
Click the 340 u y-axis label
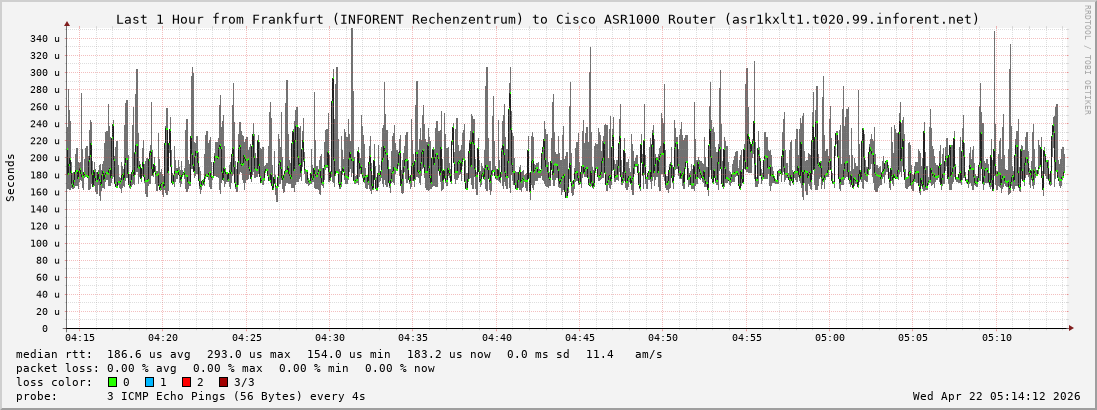[45, 39]
